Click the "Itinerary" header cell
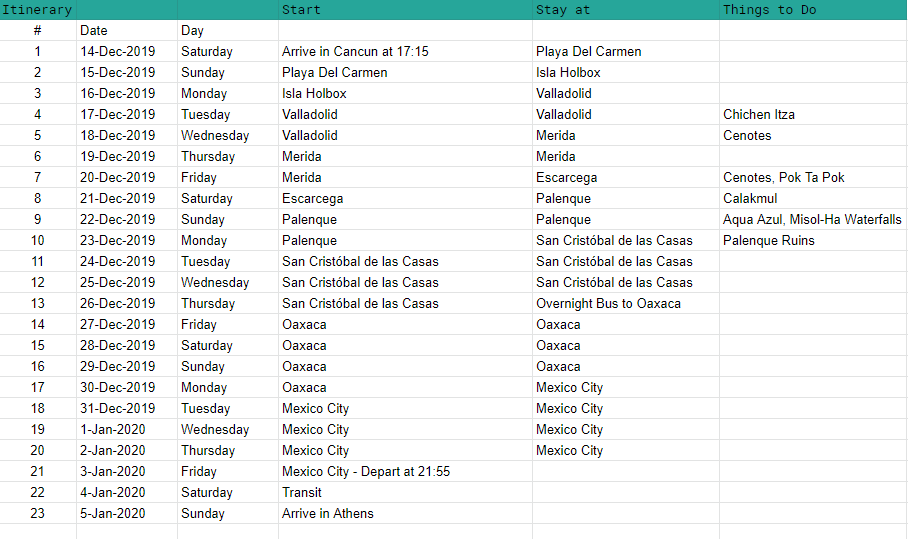The height and width of the screenshot is (539, 908). 38,10
